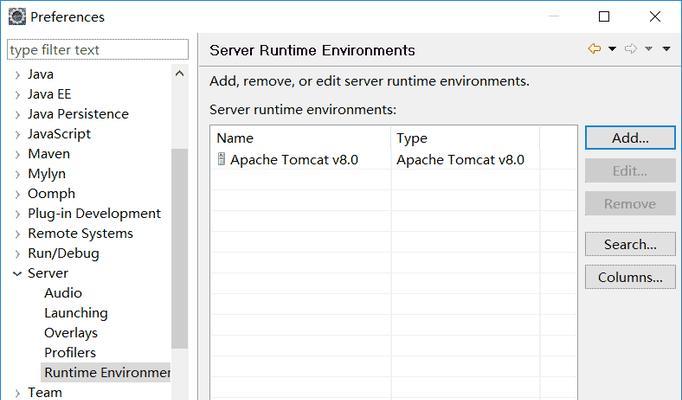This screenshot has height=400, width=682.
Task: Open the Audio page under Server
Action: 63,293
